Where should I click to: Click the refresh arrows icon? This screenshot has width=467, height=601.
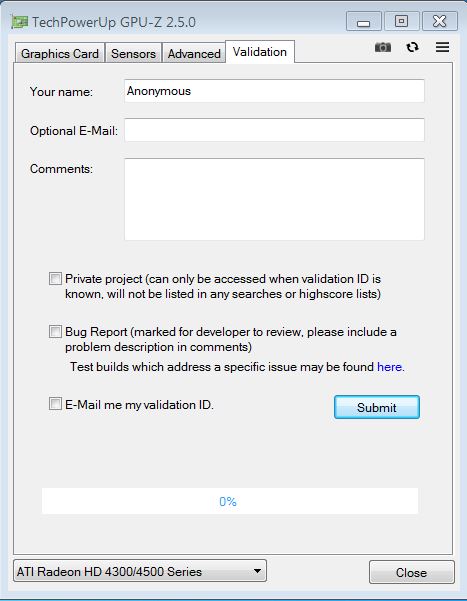pos(413,47)
